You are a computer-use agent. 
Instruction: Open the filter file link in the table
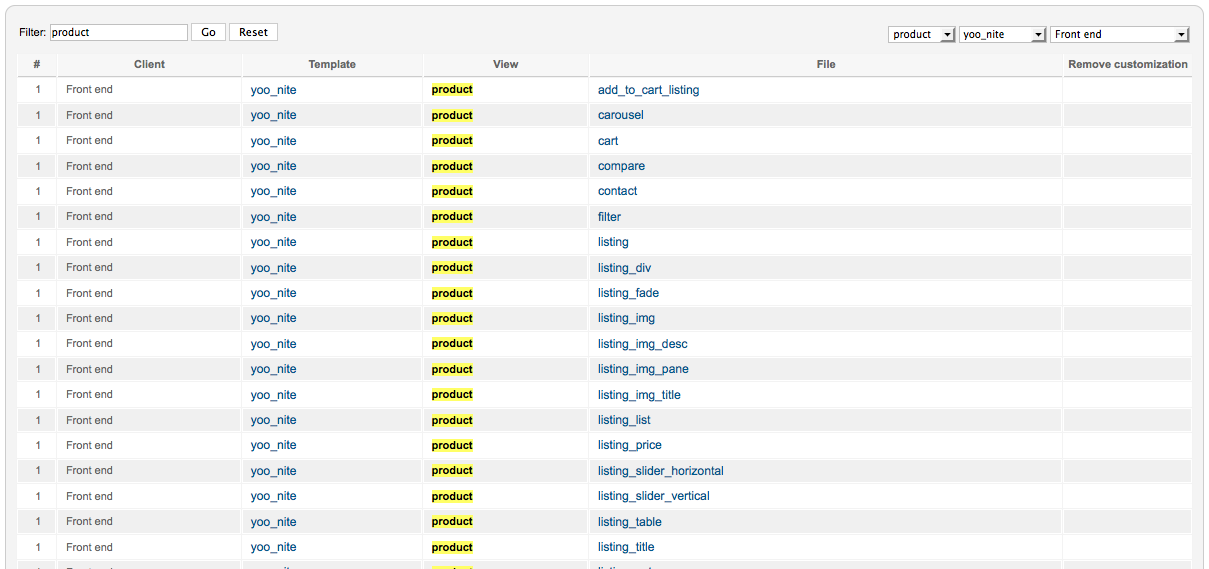pos(609,216)
